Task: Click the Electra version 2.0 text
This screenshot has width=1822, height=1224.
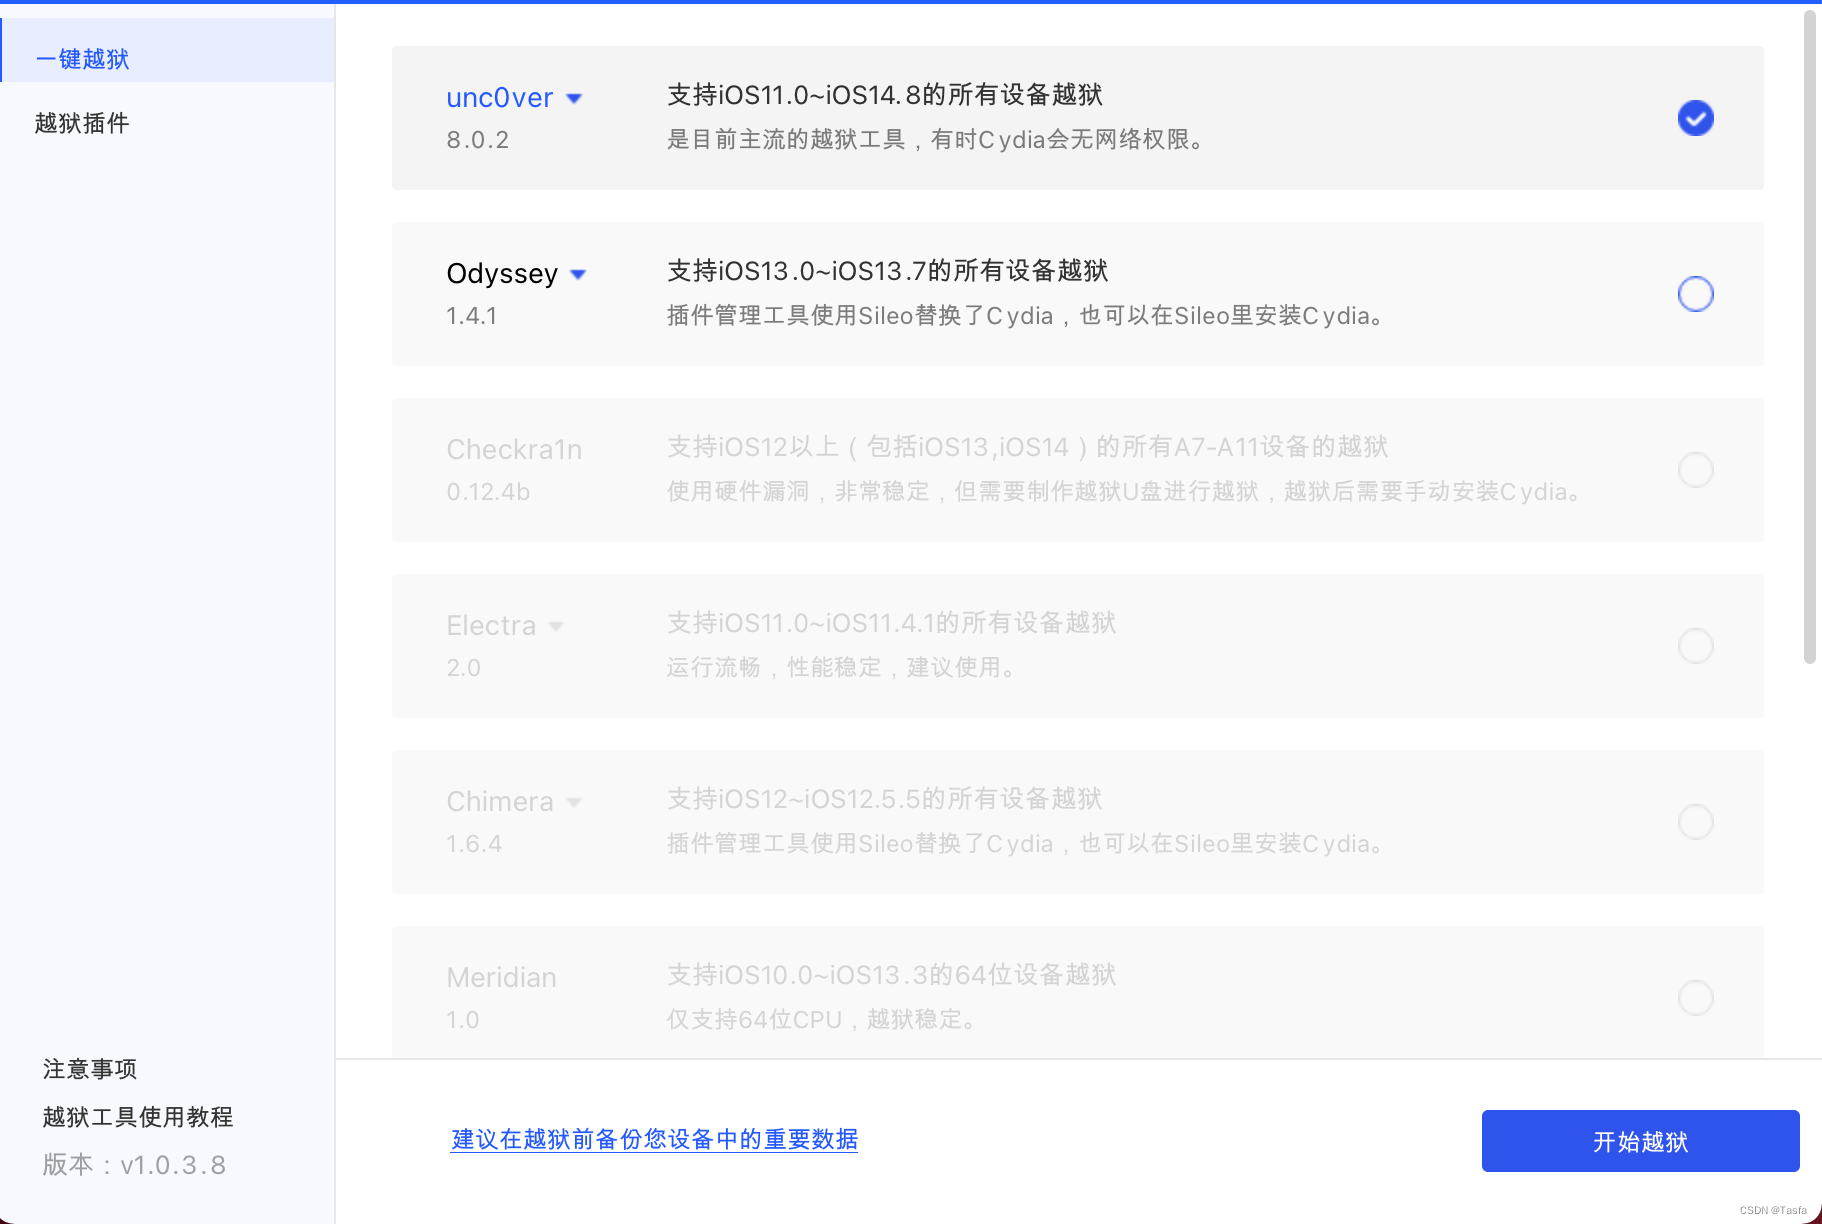Action: click(x=463, y=668)
